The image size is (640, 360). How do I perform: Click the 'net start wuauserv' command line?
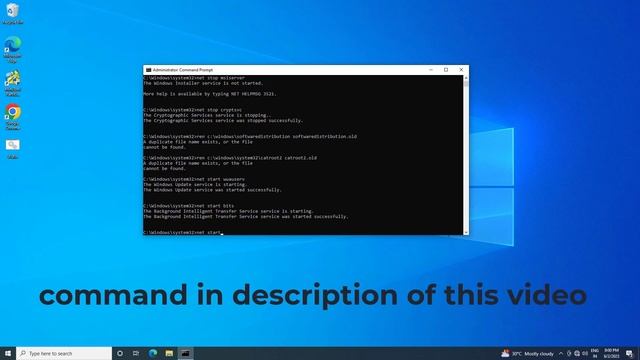tap(194, 179)
